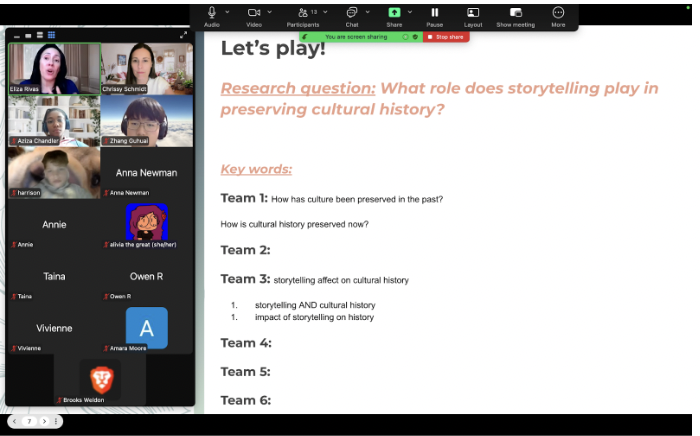
Task: Click the shield icon in sharing bar
Action: click(415, 37)
